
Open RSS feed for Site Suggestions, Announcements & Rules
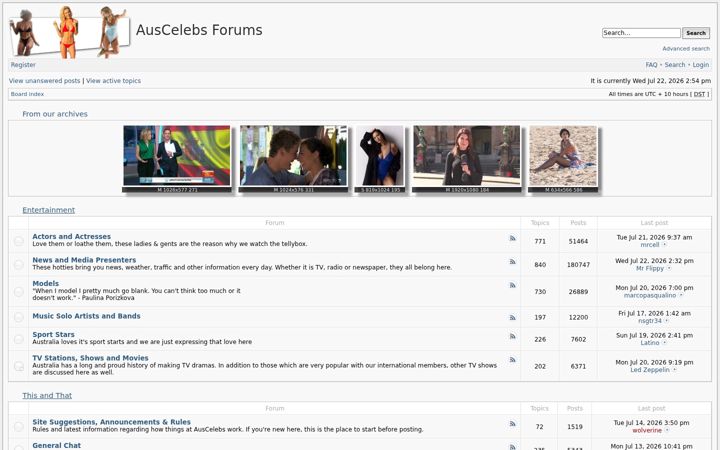tap(512, 424)
